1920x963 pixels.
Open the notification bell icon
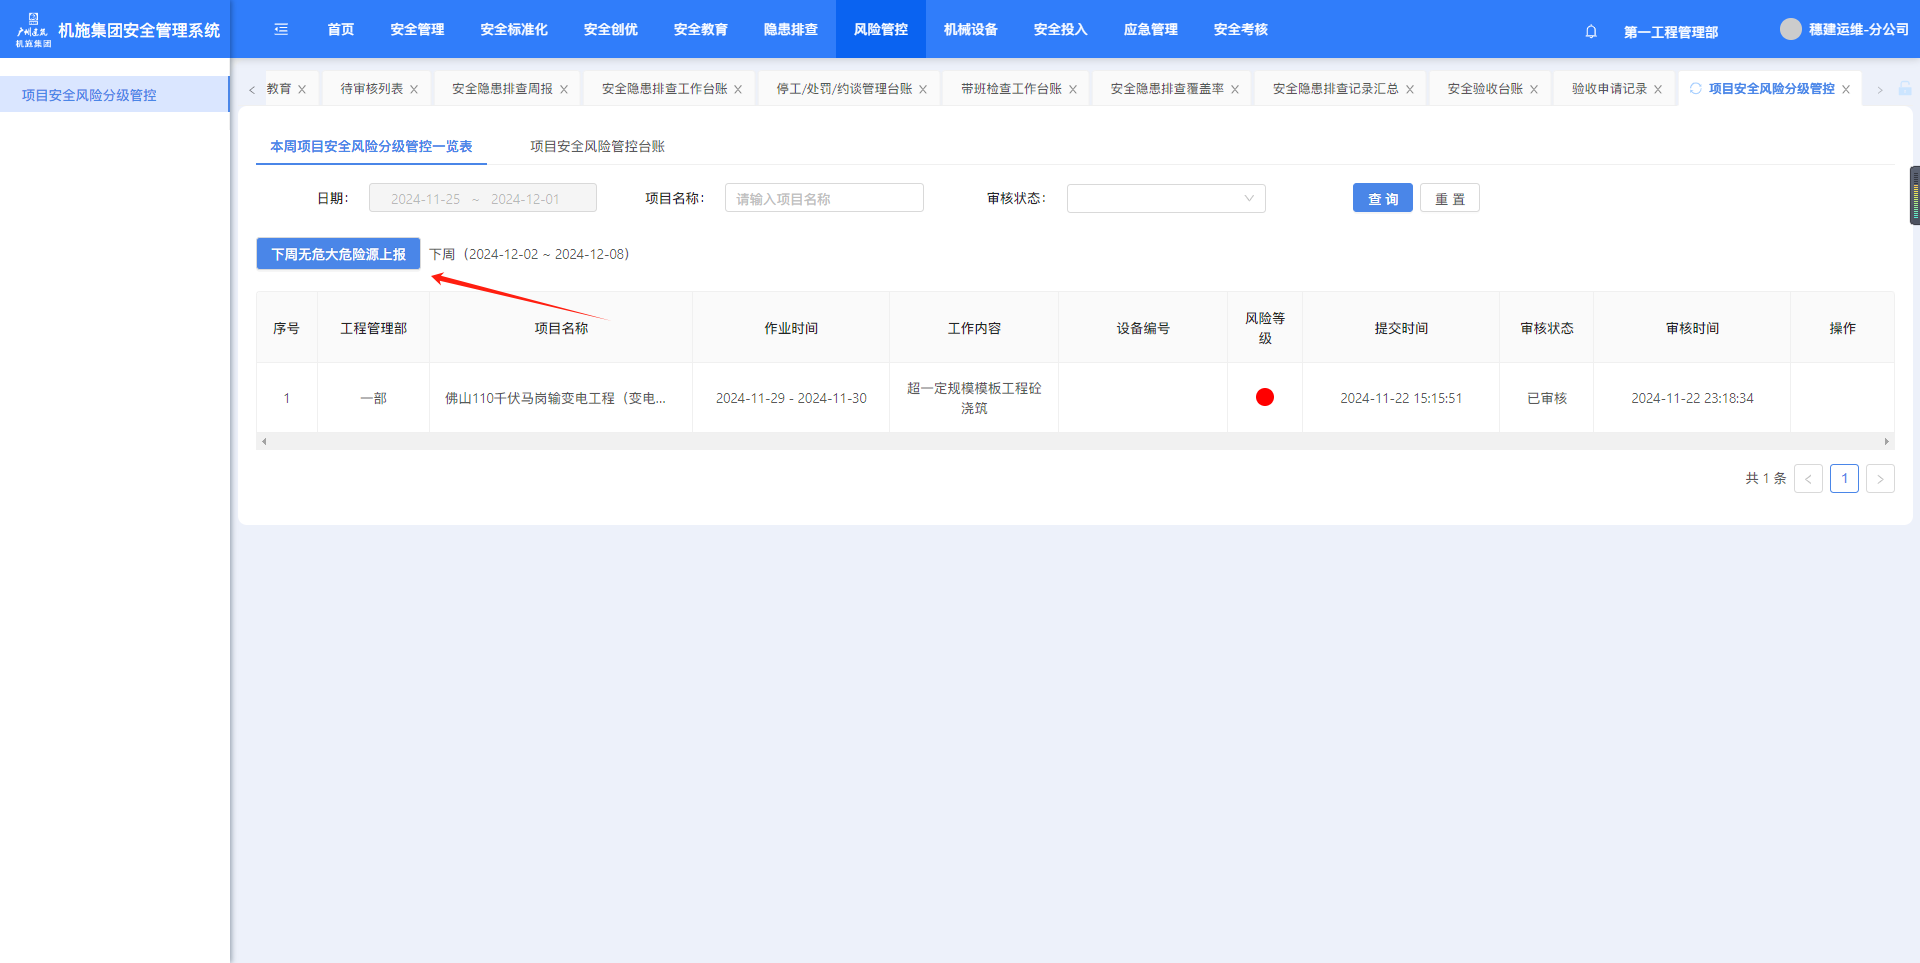point(1591,31)
